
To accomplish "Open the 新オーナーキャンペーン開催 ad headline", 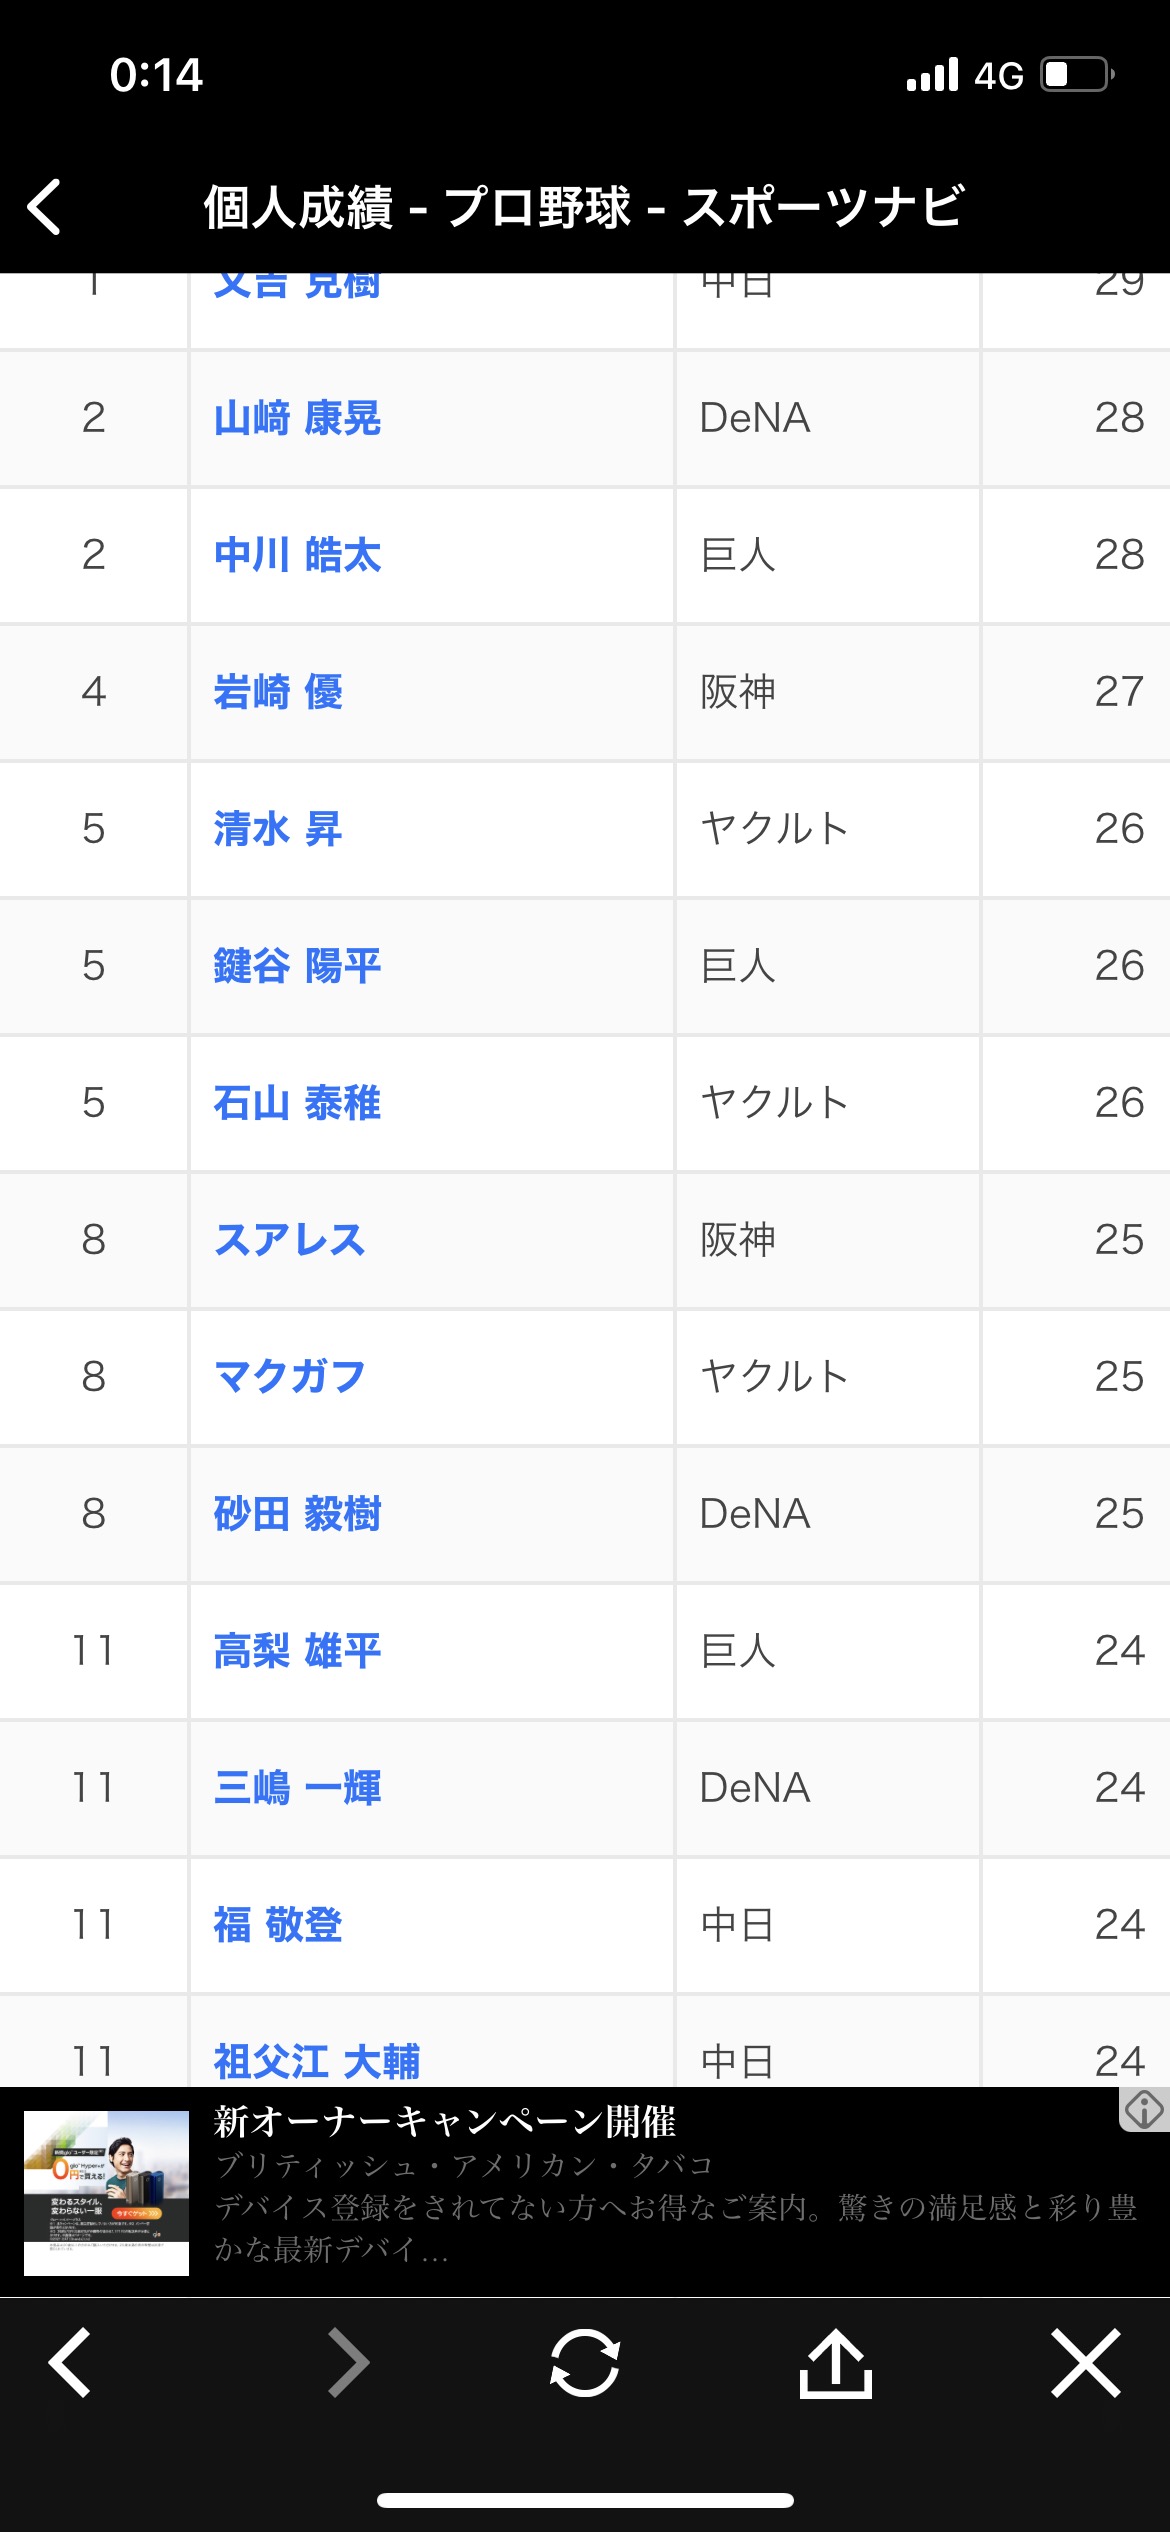I will [445, 2121].
